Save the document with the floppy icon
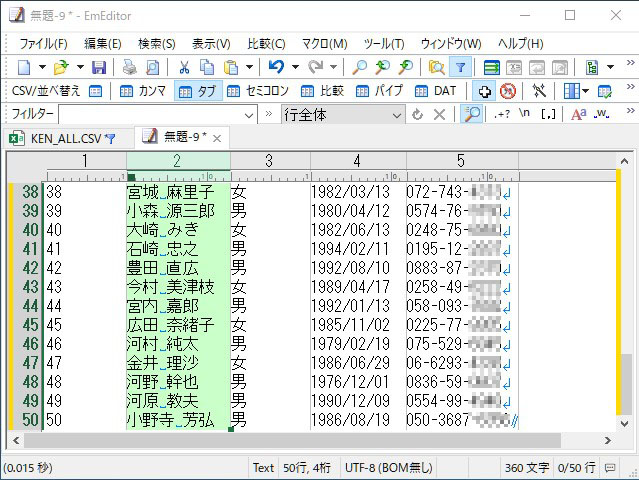 pyautogui.click(x=99, y=67)
